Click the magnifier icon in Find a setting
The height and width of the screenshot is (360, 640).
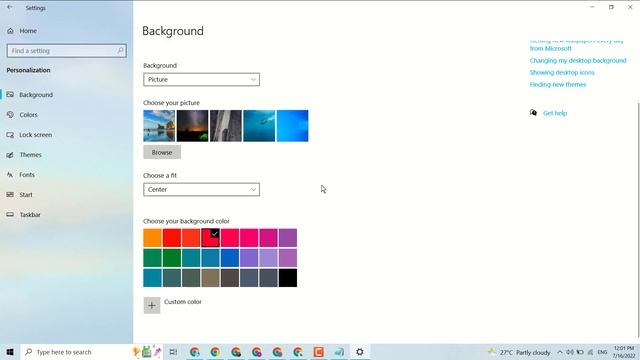pos(120,51)
